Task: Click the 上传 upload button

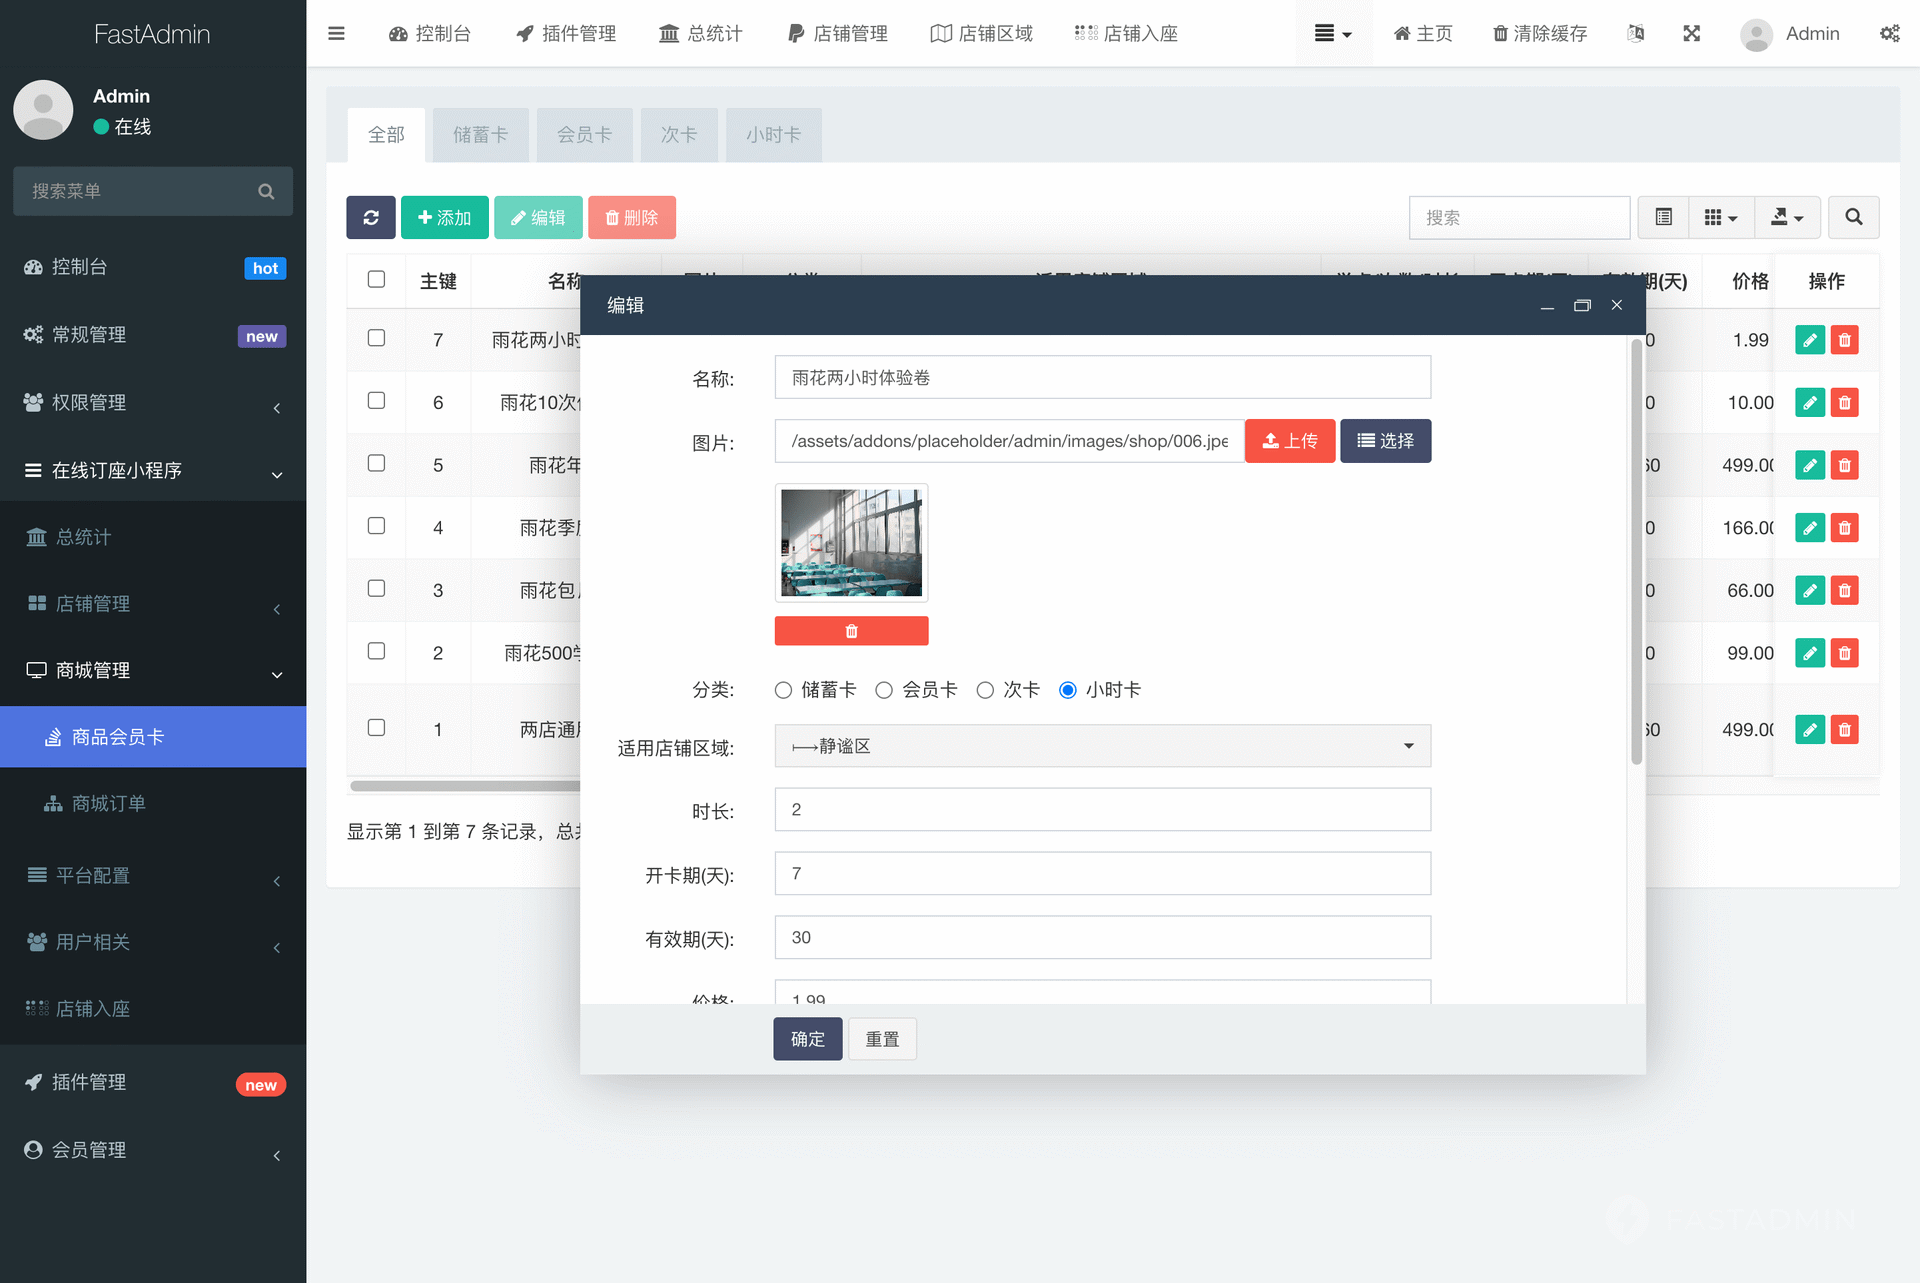Action: [x=1289, y=441]
